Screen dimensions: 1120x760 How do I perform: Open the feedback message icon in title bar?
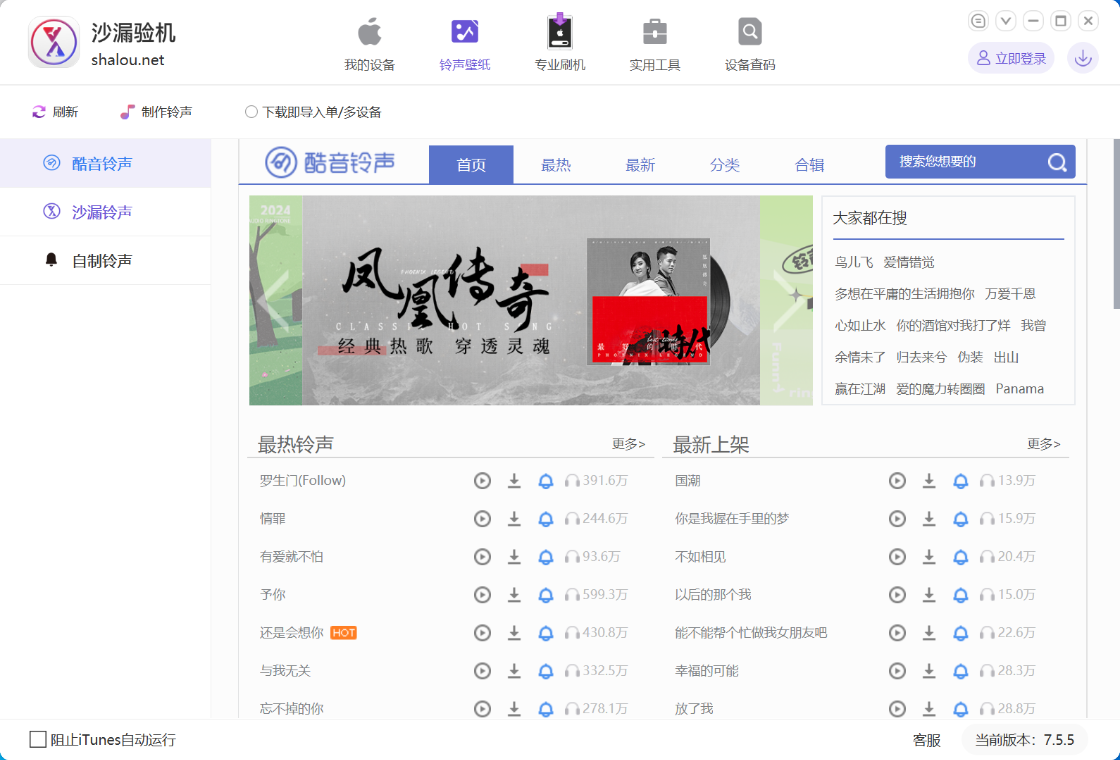click(978, 21)
